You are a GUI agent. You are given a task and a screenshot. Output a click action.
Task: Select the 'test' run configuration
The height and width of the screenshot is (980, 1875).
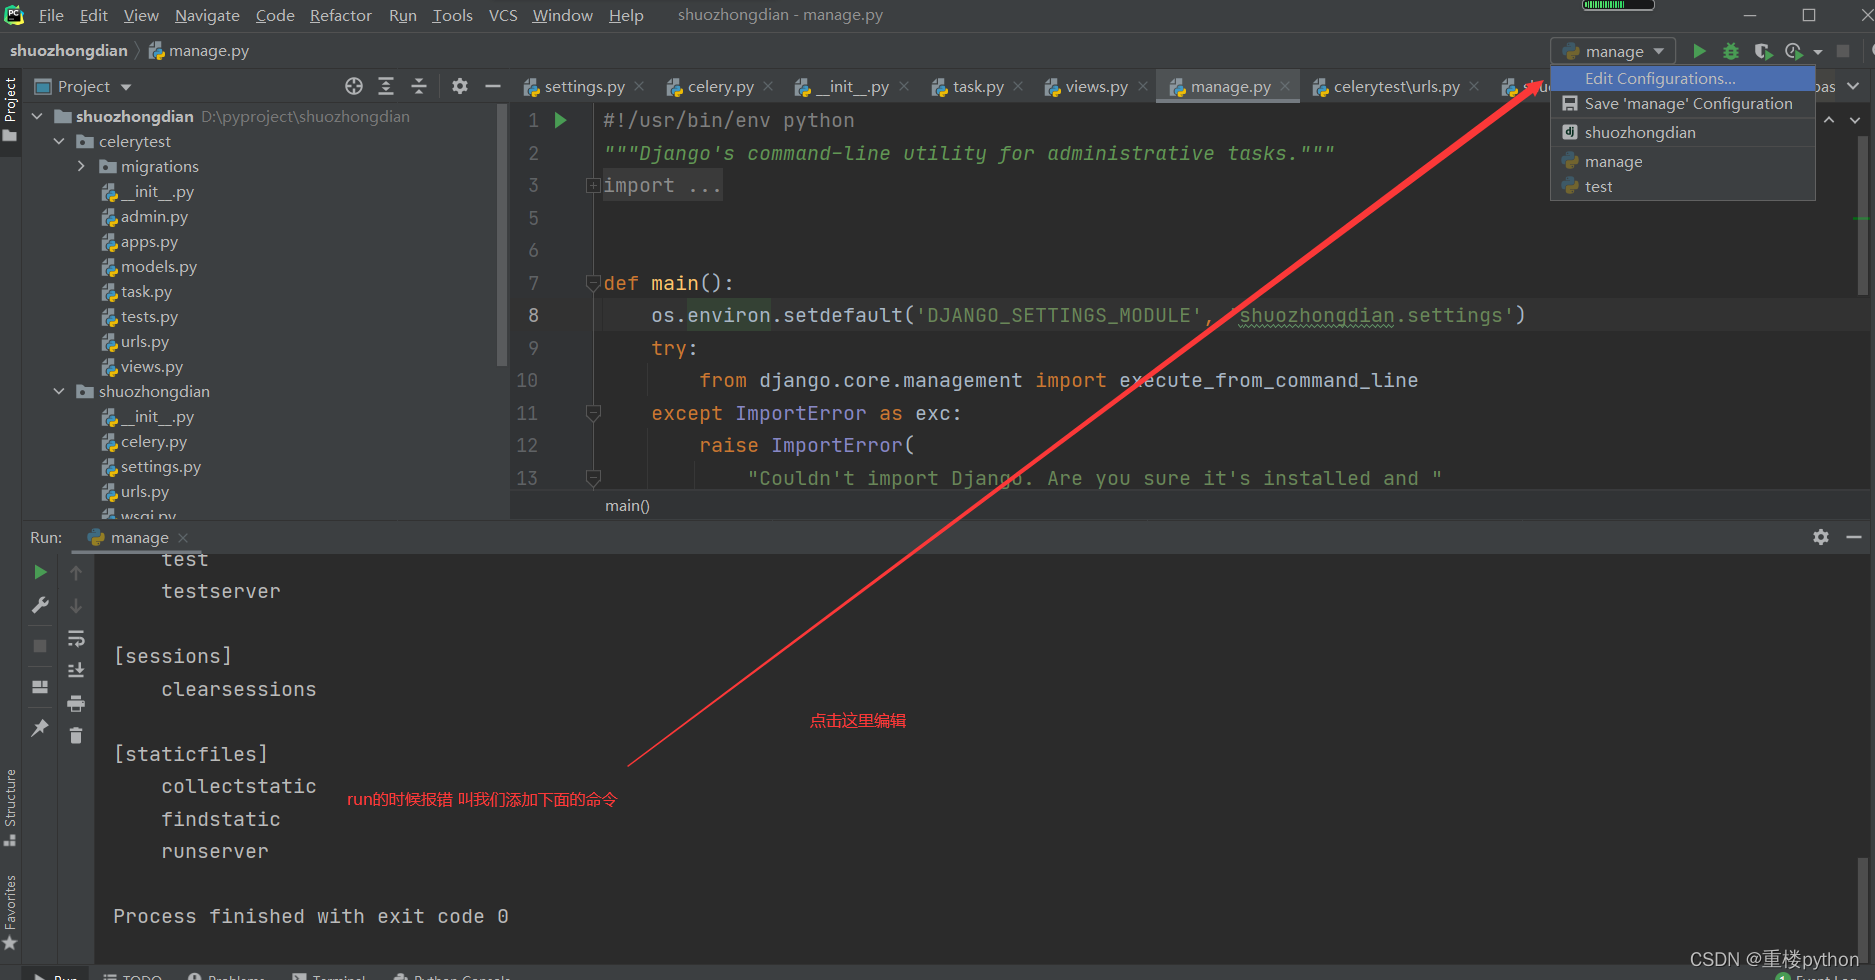(x=1683, y=187)
